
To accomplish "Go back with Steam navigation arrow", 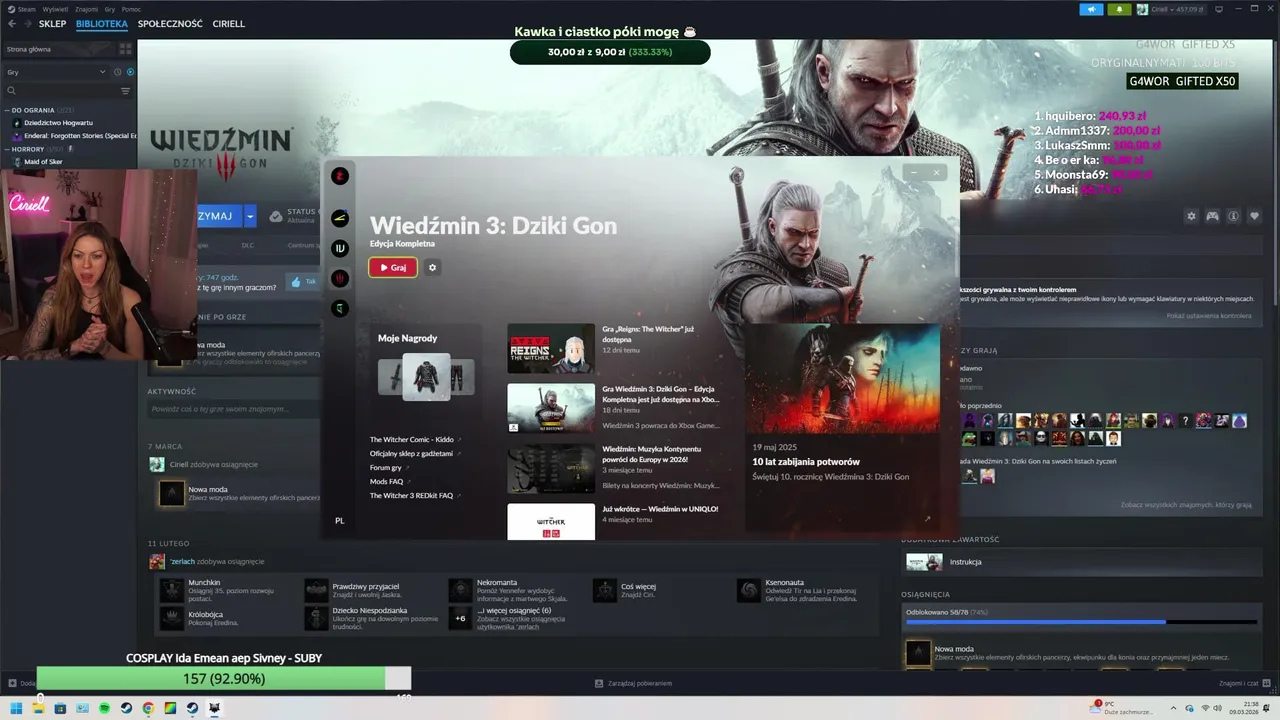I will pos(12,24).
